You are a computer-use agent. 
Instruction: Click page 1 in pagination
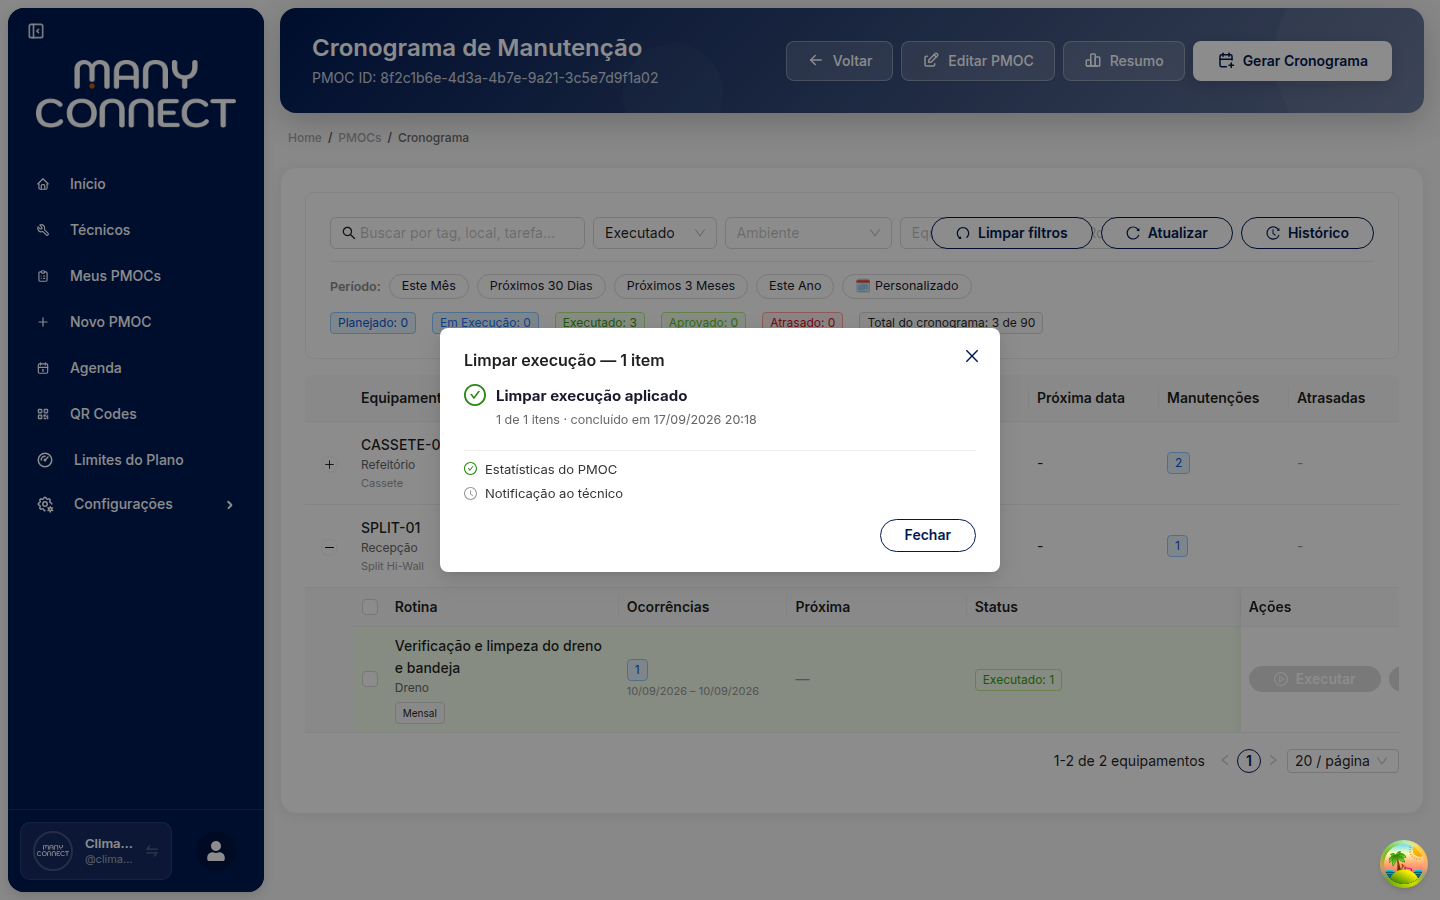coord(1249,761)
